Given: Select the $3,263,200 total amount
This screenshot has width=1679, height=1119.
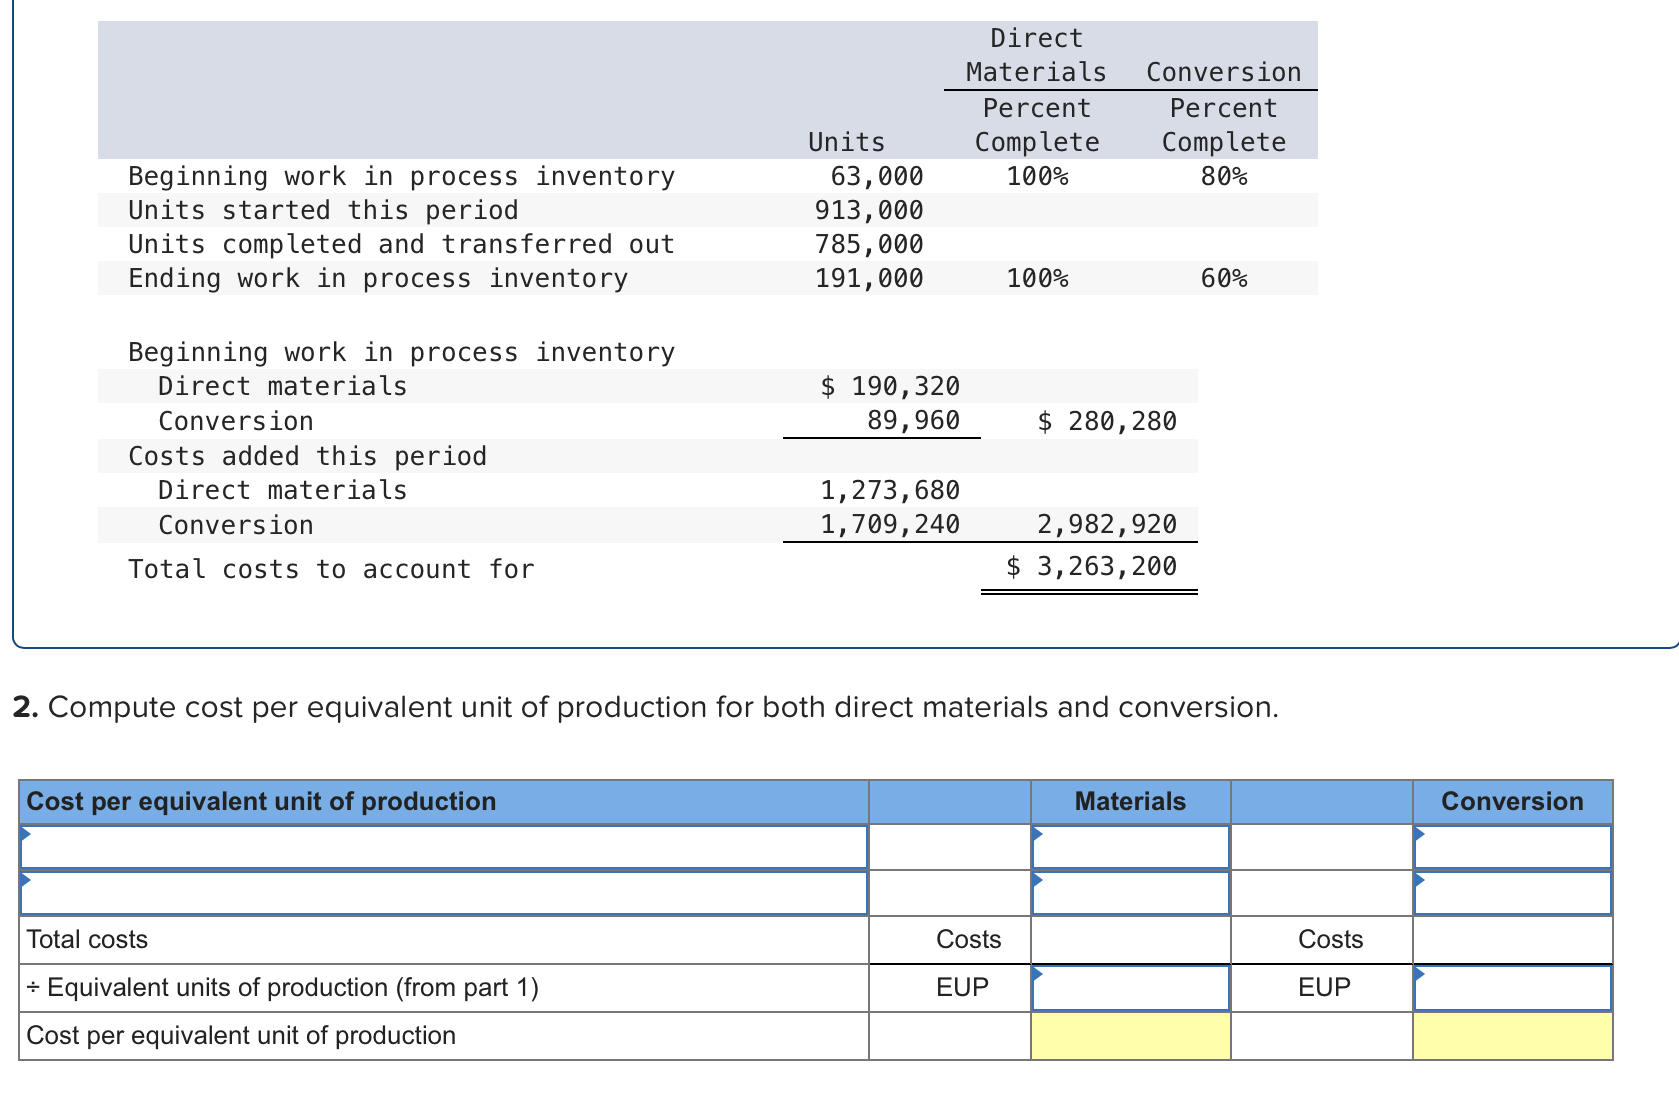Looking at the screenshot, I should 1090,565.
